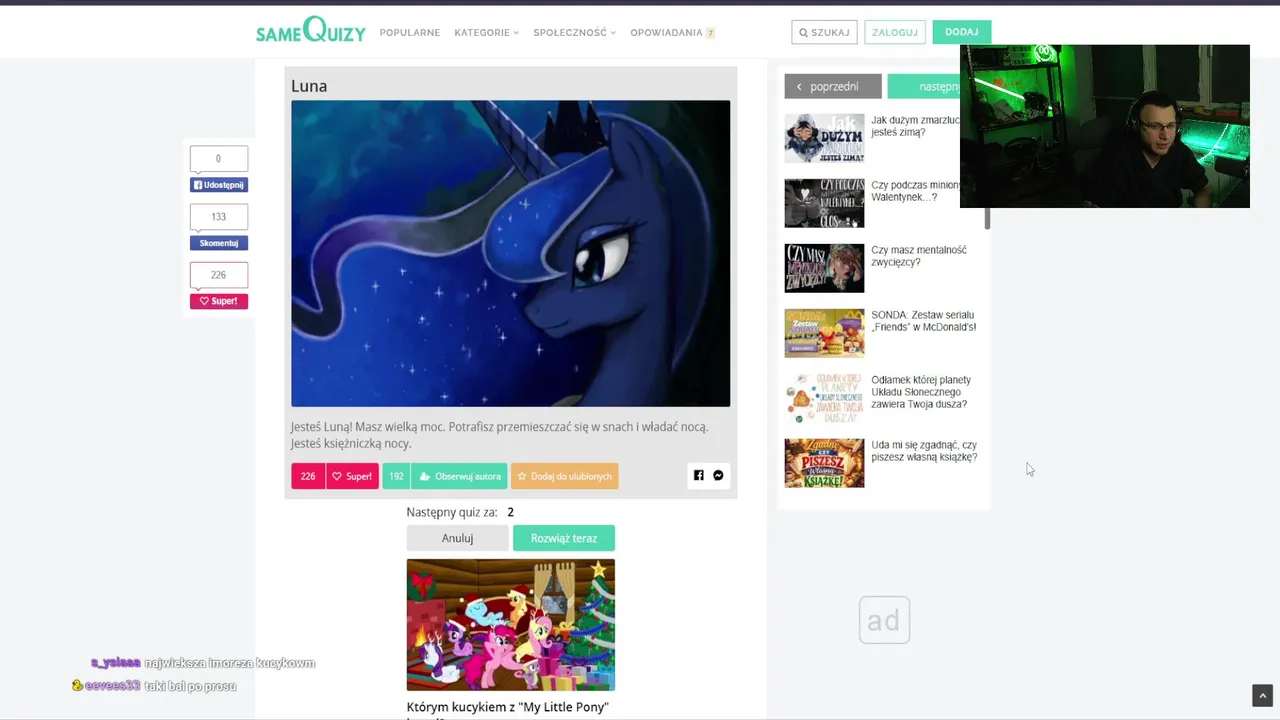
Task: Share result via Messenger icon
Action: 718,476
